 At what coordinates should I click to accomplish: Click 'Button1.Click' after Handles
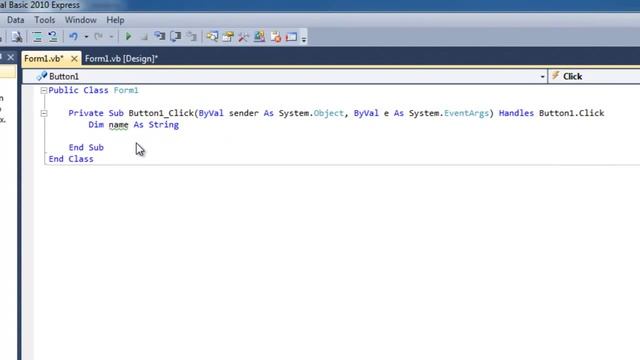(x=571, y=113)
